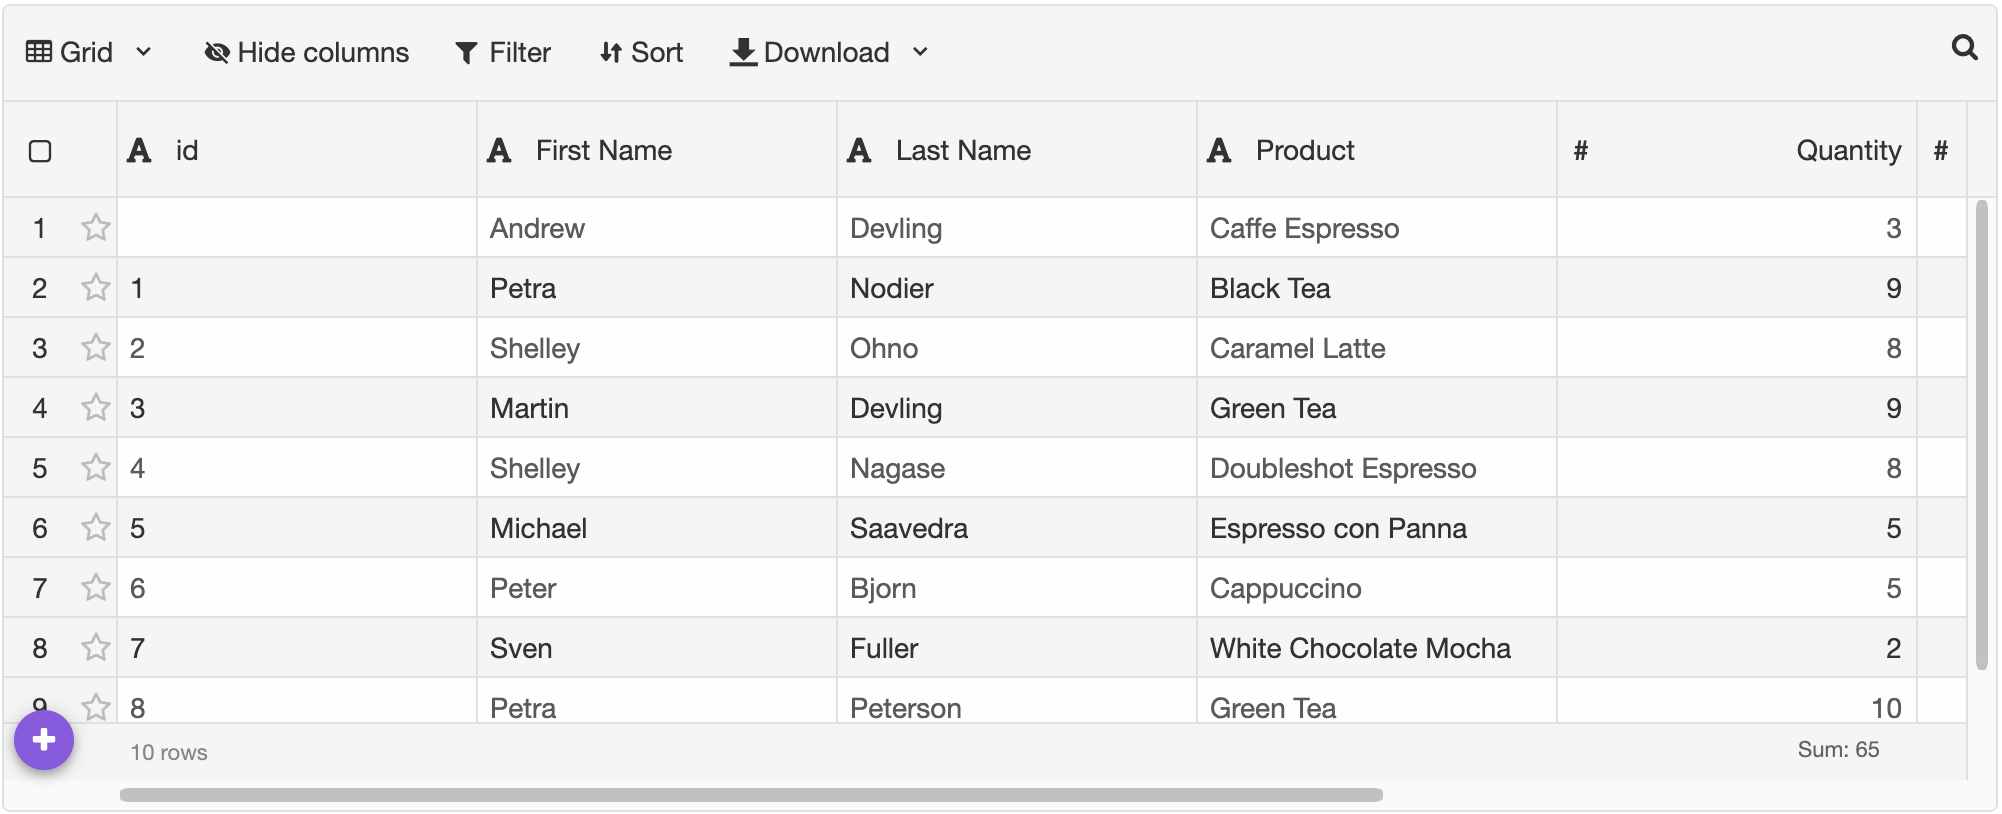Viewport: 2002px width, 814px height.
Task: Star the Shelley Nagase row
Action: coord(96,468)
